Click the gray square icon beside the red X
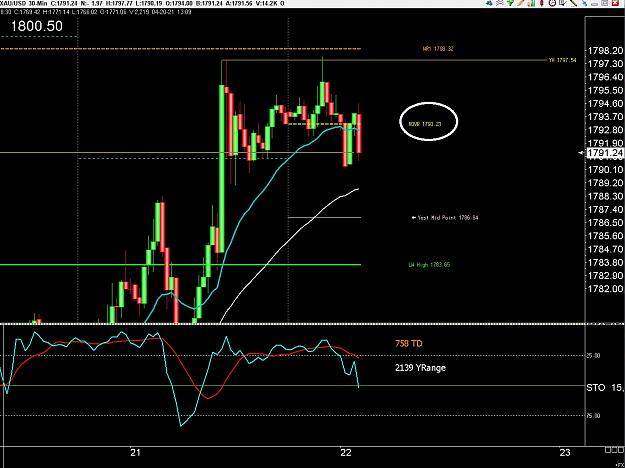 605,3
